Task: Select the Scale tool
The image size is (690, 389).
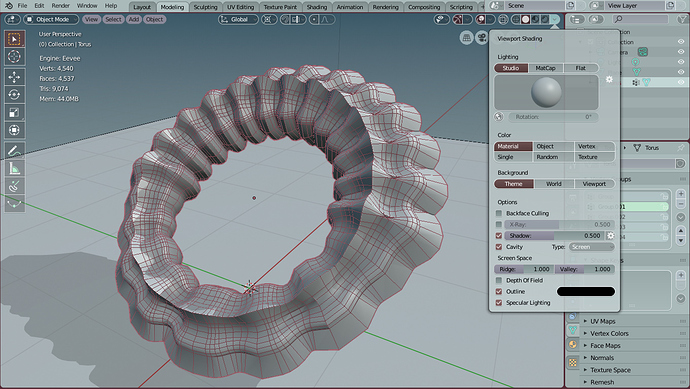Action: (15, 113)
